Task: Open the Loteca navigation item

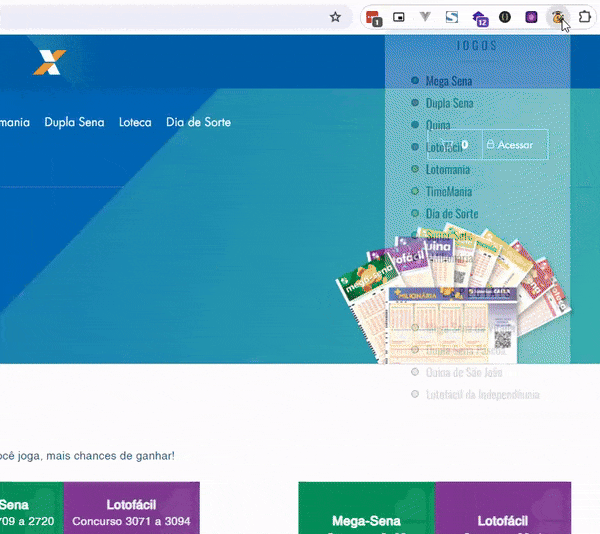Action: coord(135,122)
